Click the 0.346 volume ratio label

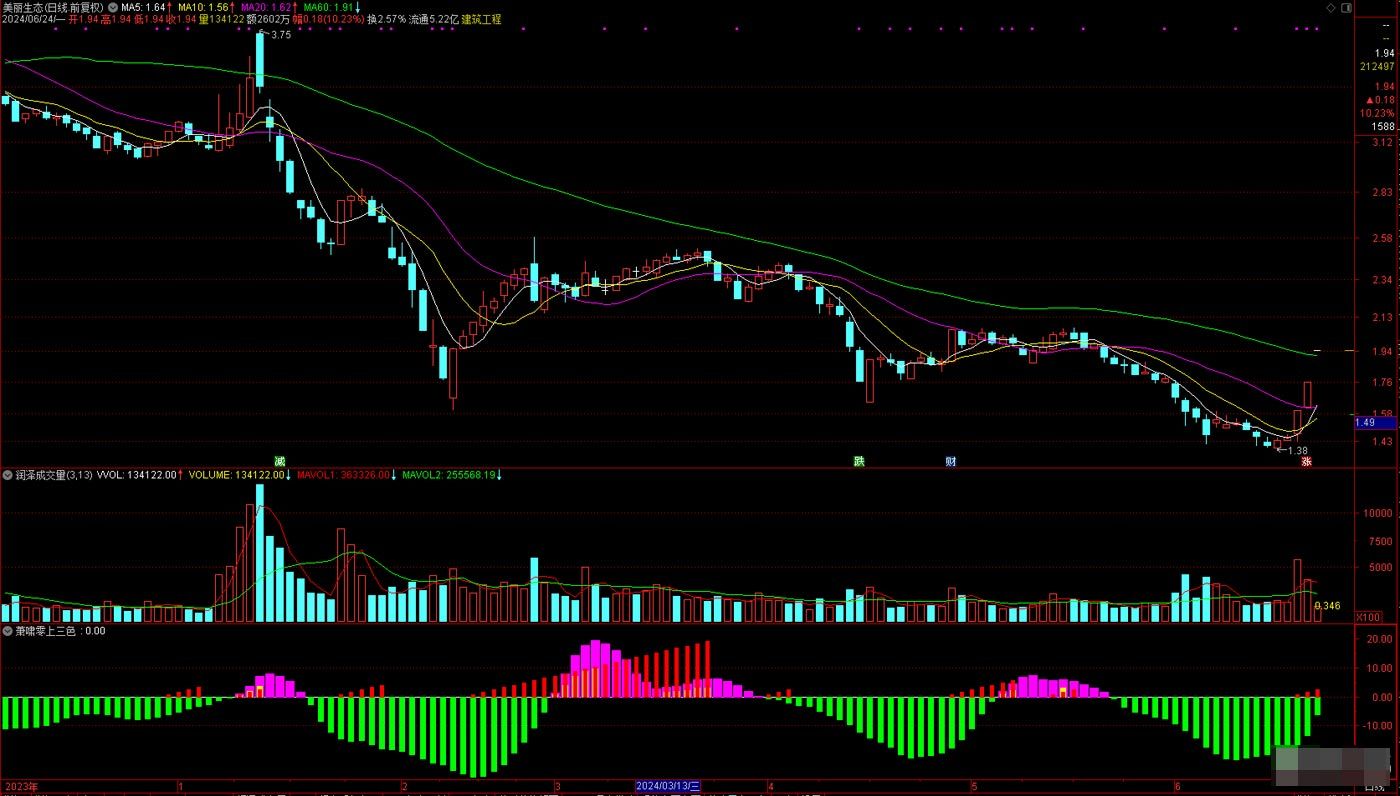coord(1327,606)
